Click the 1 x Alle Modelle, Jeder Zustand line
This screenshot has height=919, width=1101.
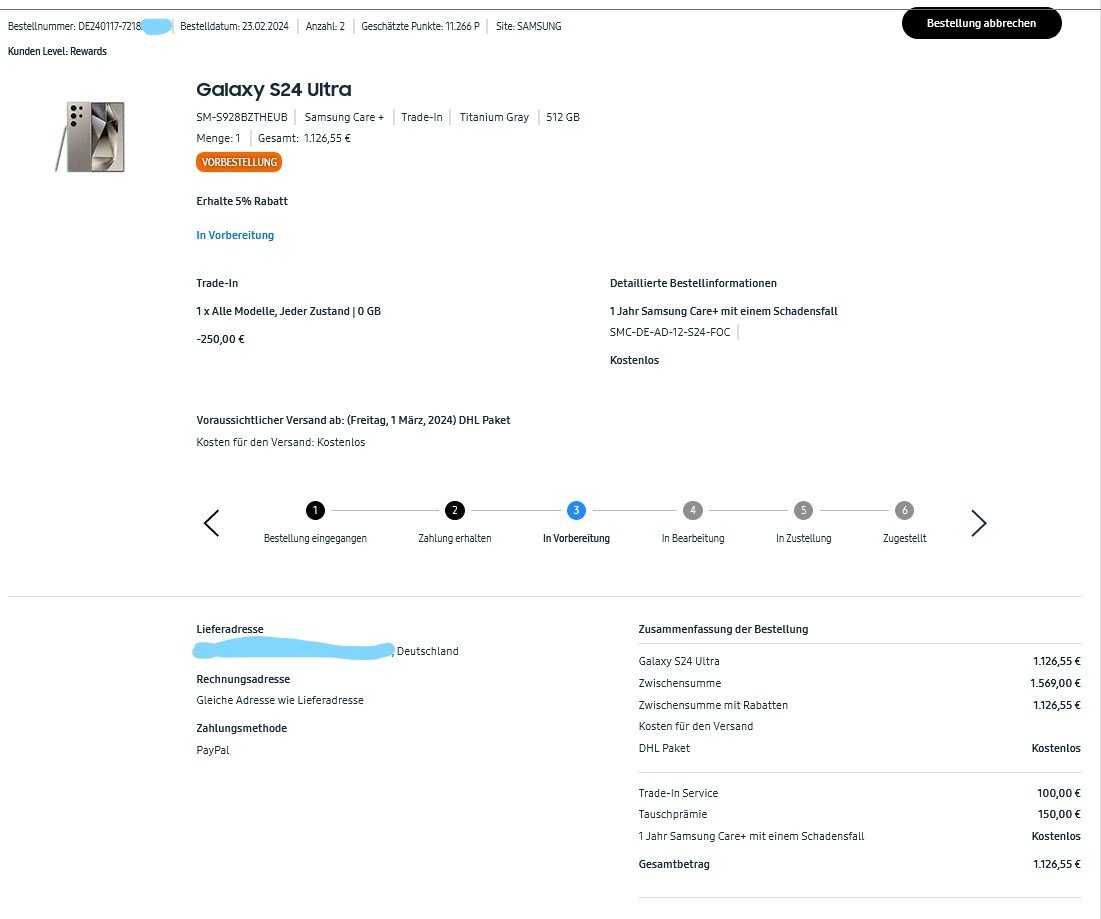point(289,311)
